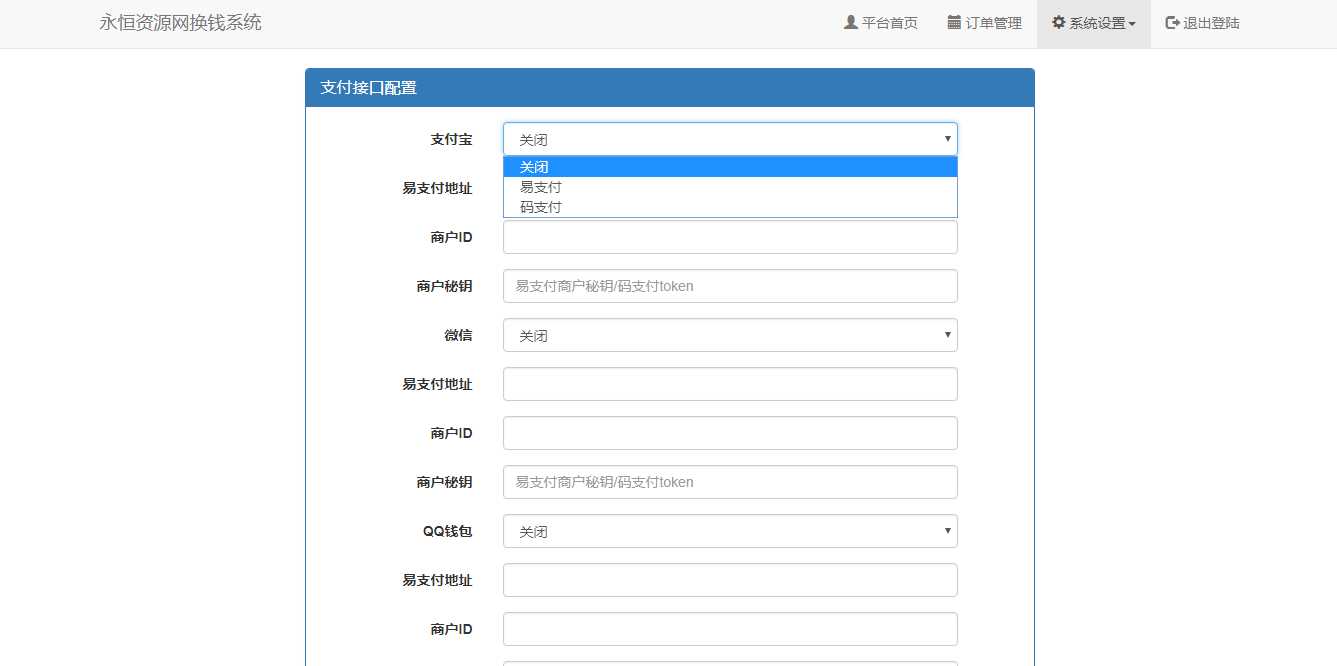The image size is (1337, 666).
Task: Click the 商户ID field under 支付宝
Action: (729, 237)
